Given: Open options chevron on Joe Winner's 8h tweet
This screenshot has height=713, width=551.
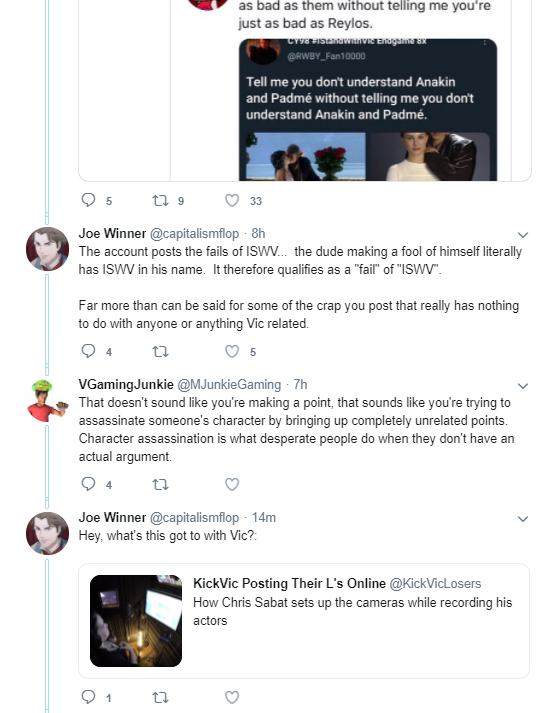Looking at the screenshot, I should (523, 235).
